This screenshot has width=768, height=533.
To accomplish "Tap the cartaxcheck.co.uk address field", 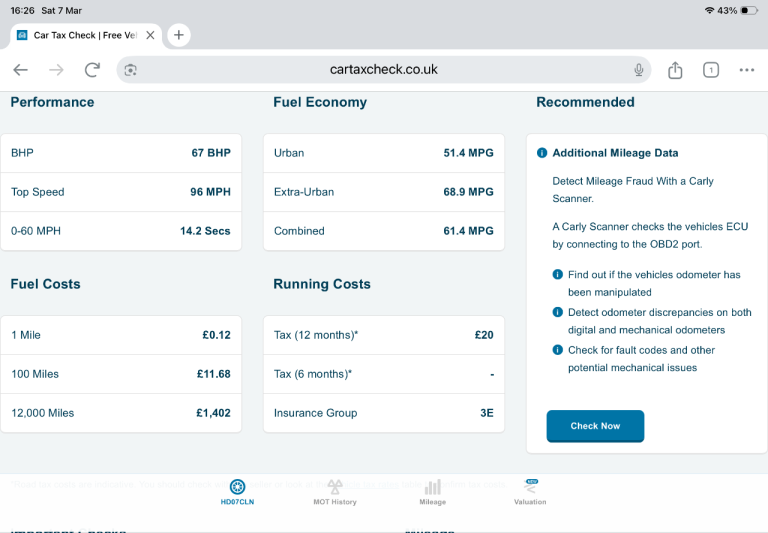I will tap(384, 70).
